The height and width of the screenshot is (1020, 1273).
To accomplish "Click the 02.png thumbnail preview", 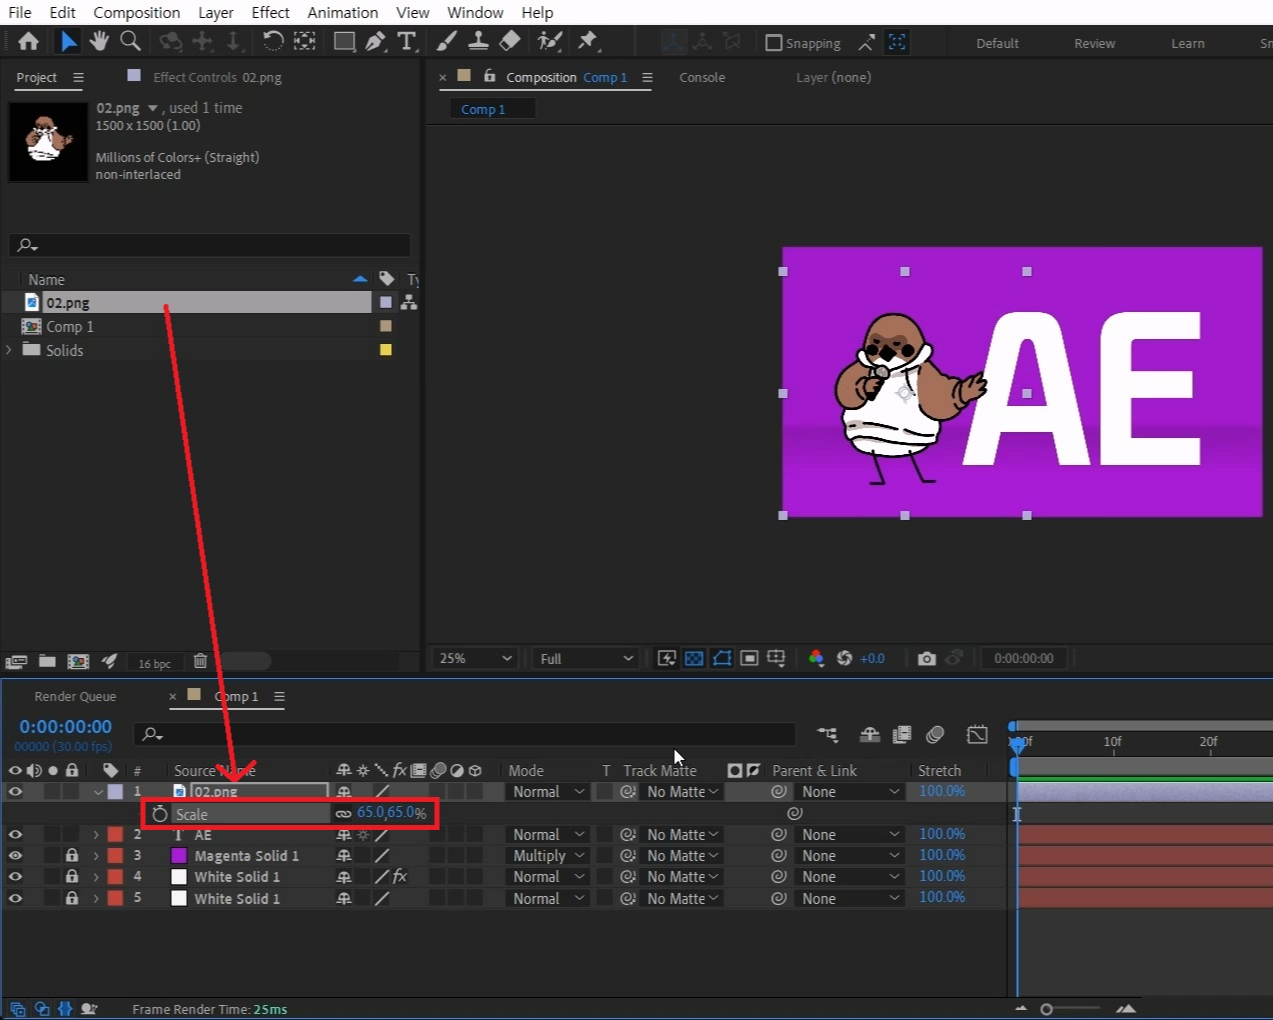I will 48,142.
